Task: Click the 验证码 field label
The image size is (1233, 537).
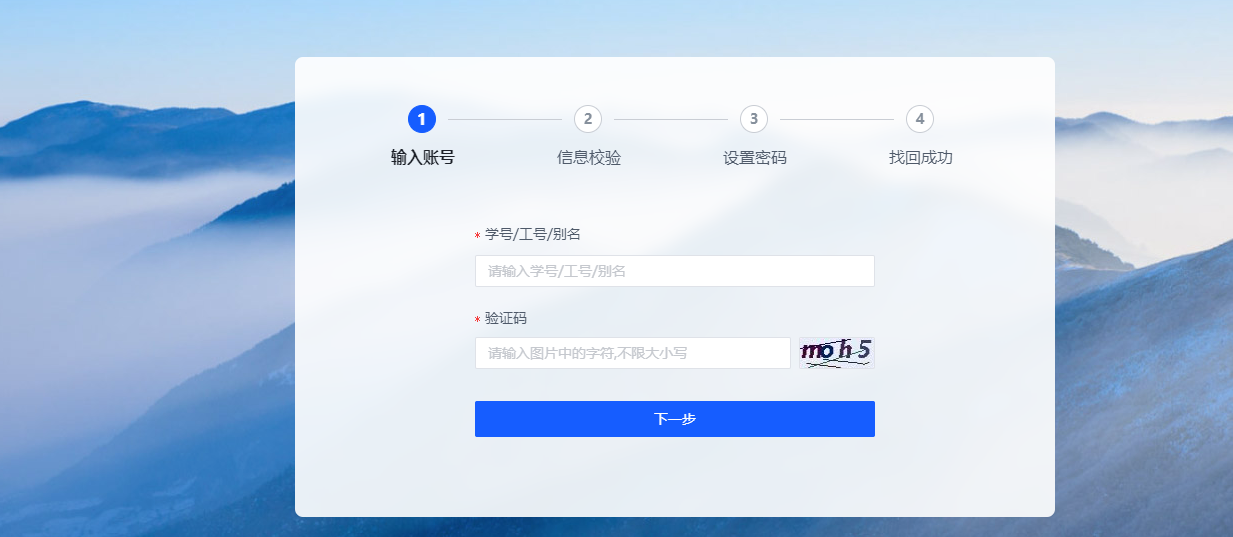Action: click(506, 318)
